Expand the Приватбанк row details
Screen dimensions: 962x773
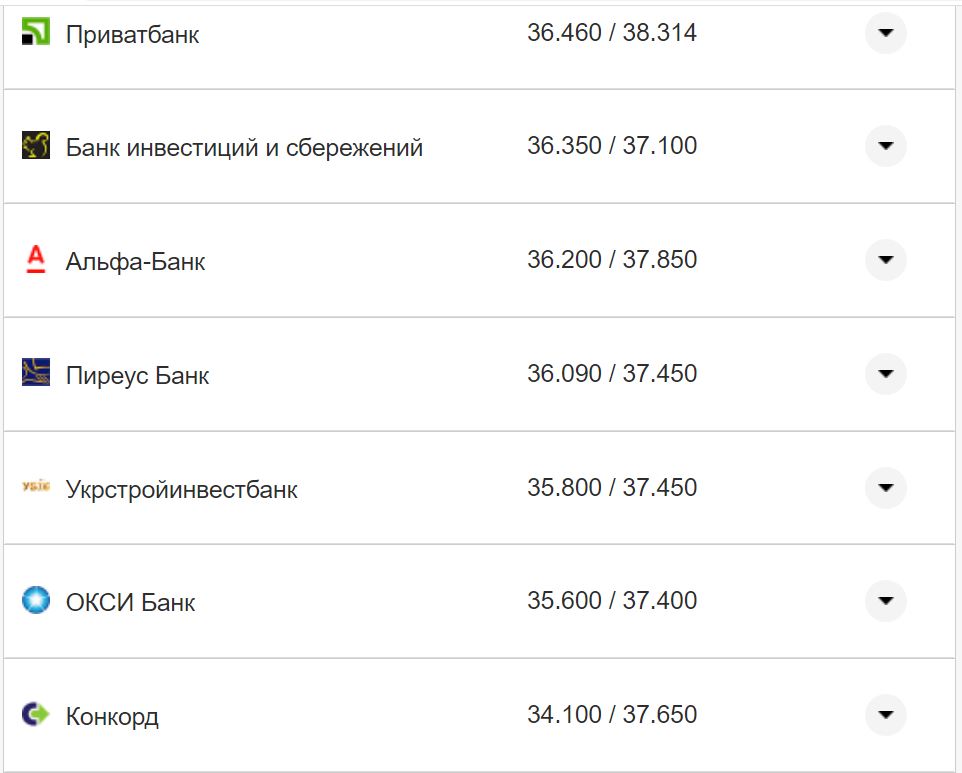tap(885, 32)
